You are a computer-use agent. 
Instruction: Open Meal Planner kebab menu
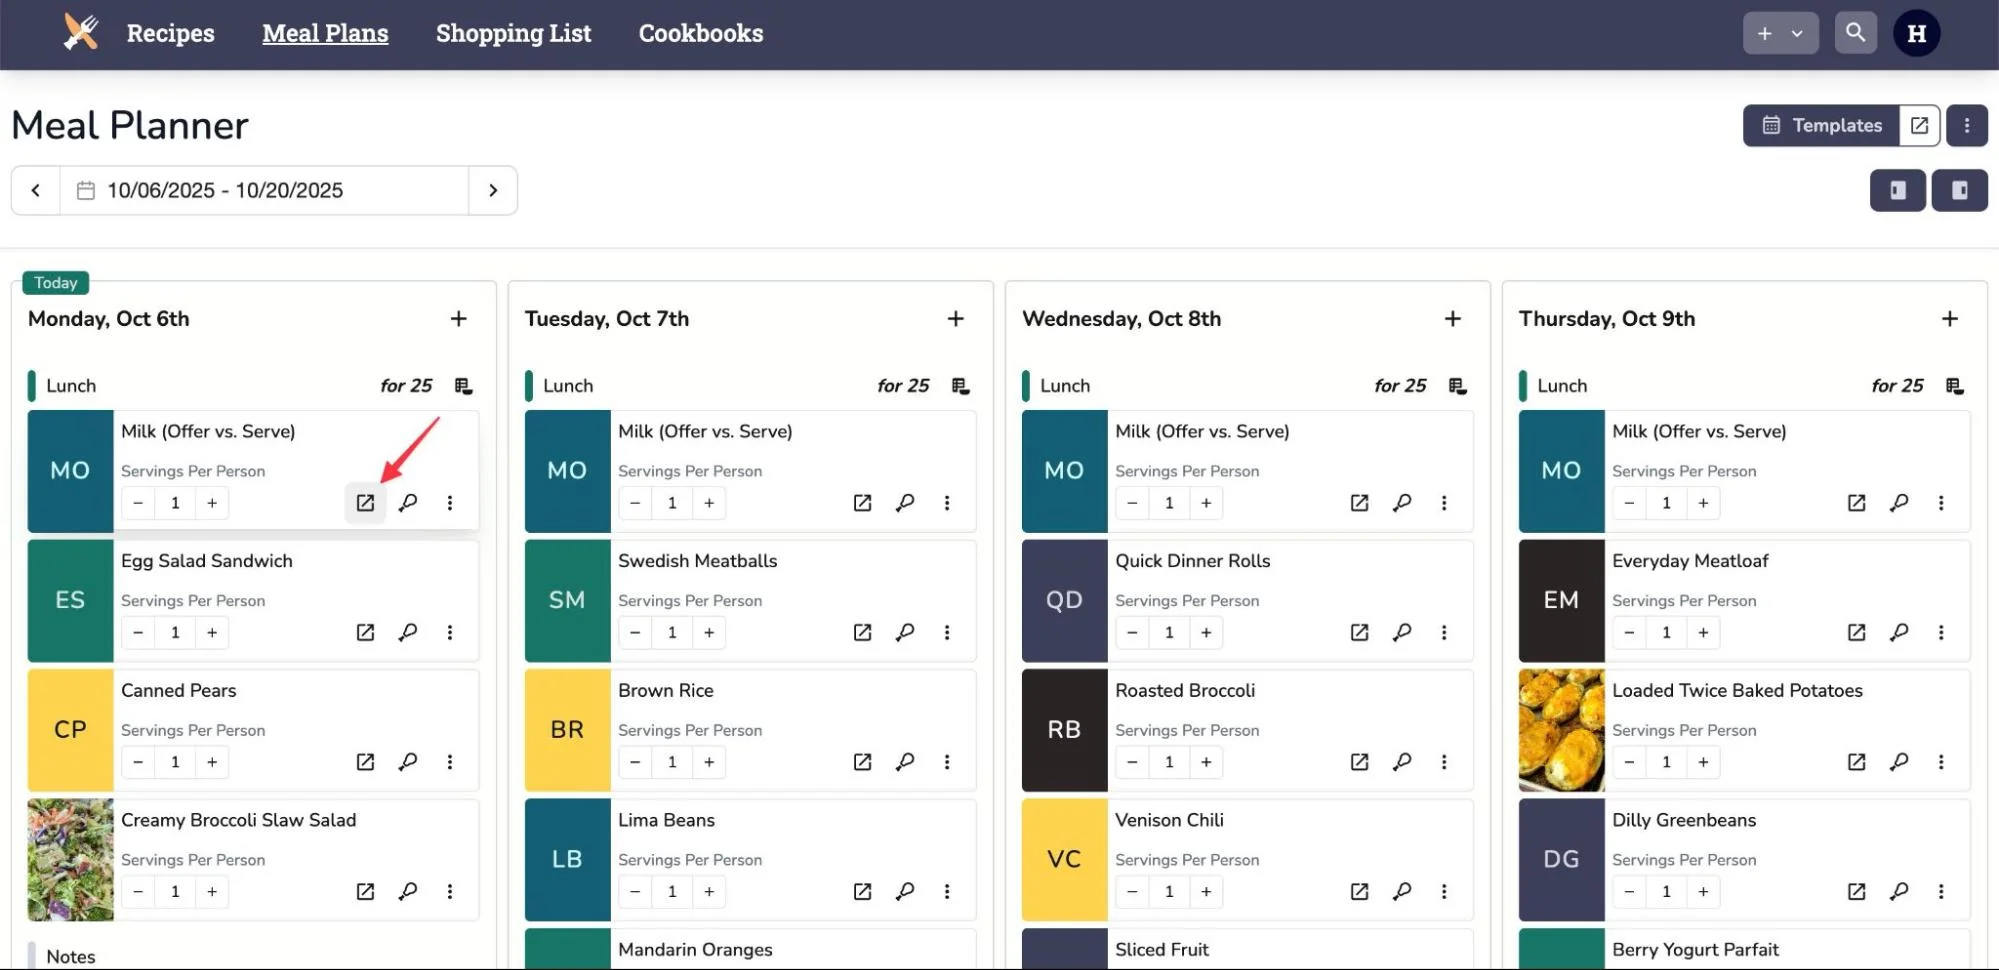[1966, 126]
